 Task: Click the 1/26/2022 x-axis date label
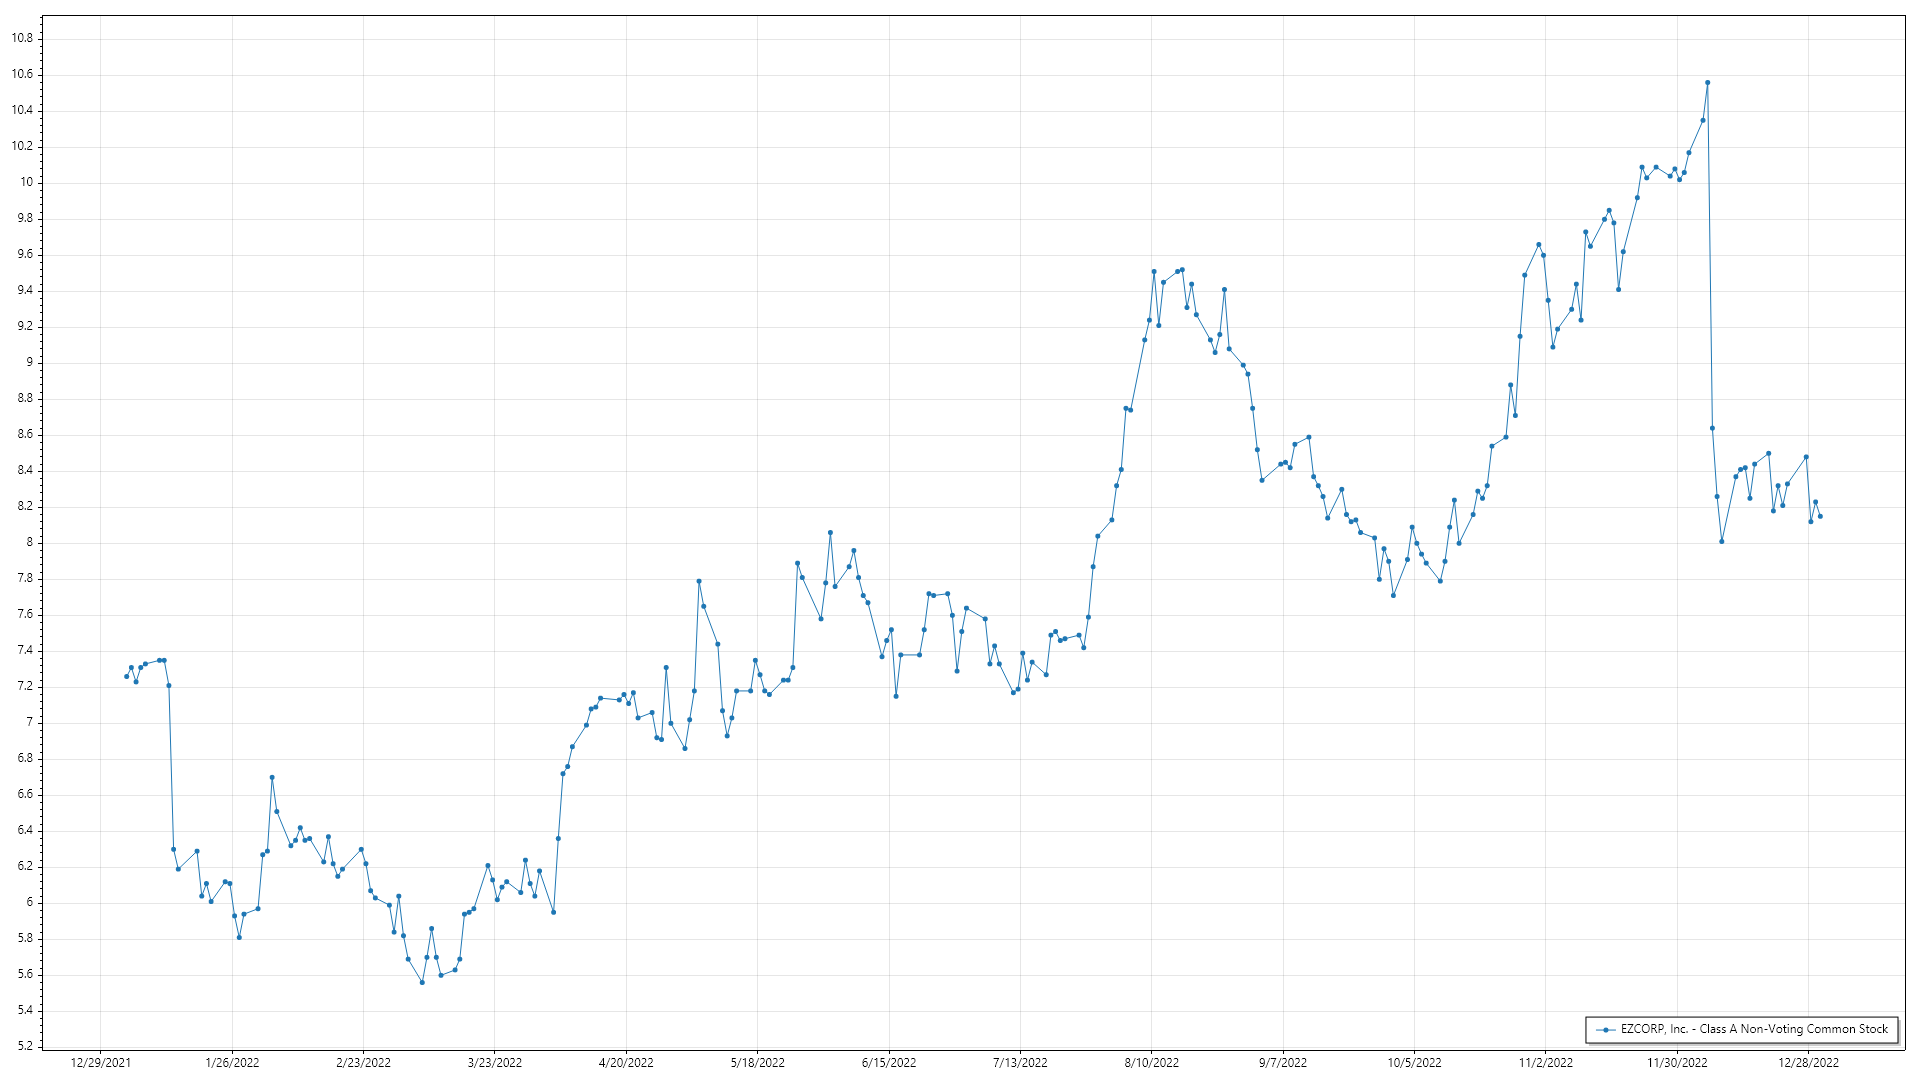232,1063
